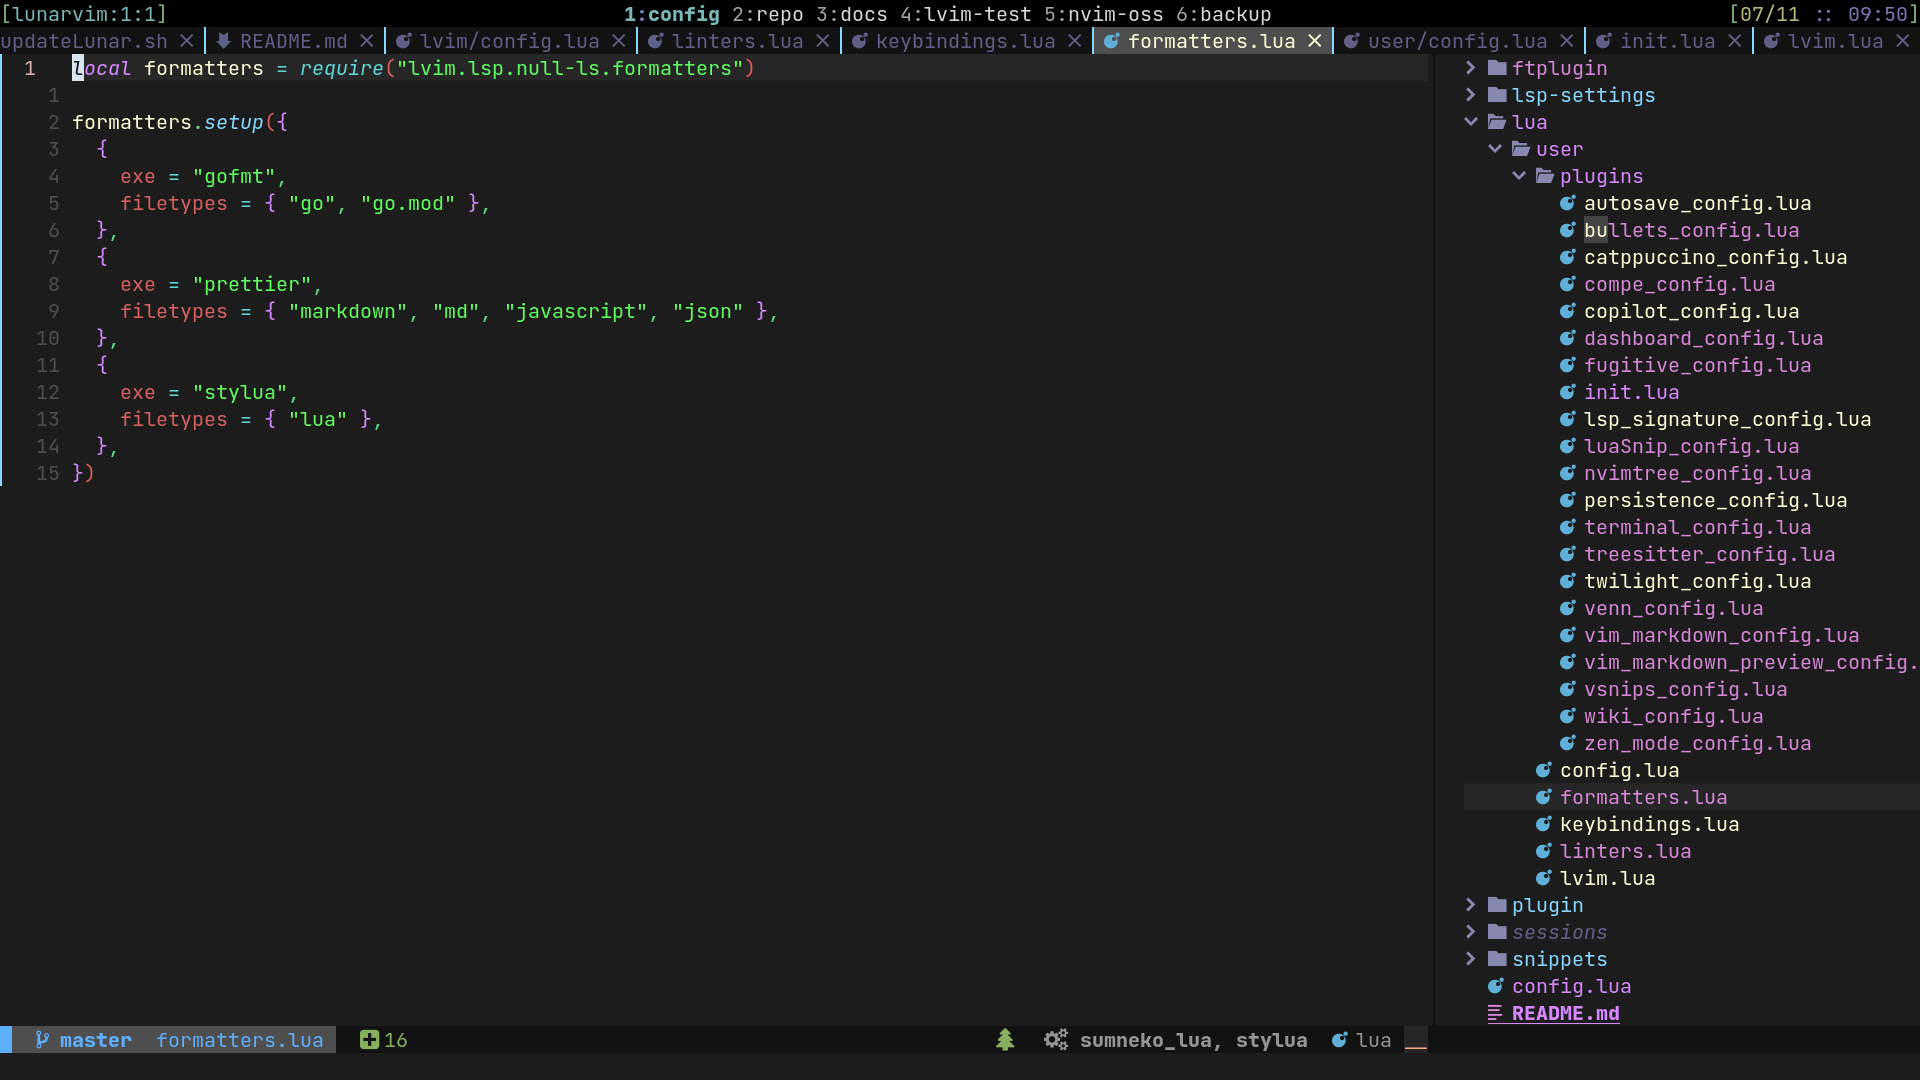
Task: Switch to user/config.lua buffer tab
Action: (x=1457, y=41)
